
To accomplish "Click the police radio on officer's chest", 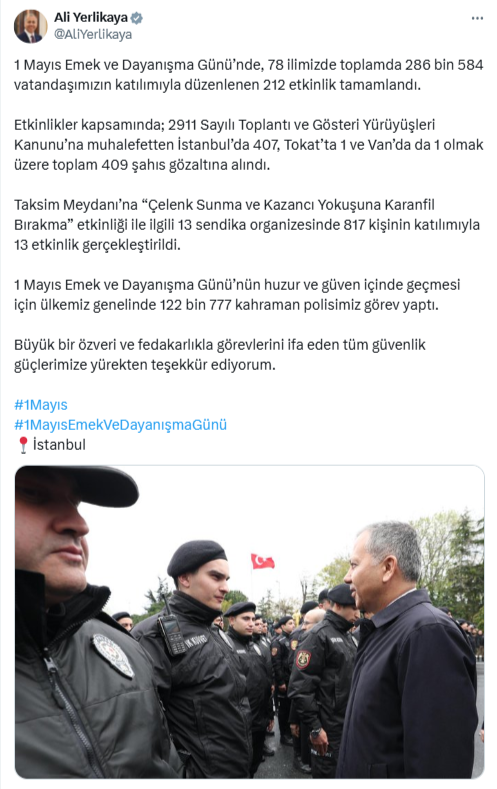I will [x=173, y=634].
